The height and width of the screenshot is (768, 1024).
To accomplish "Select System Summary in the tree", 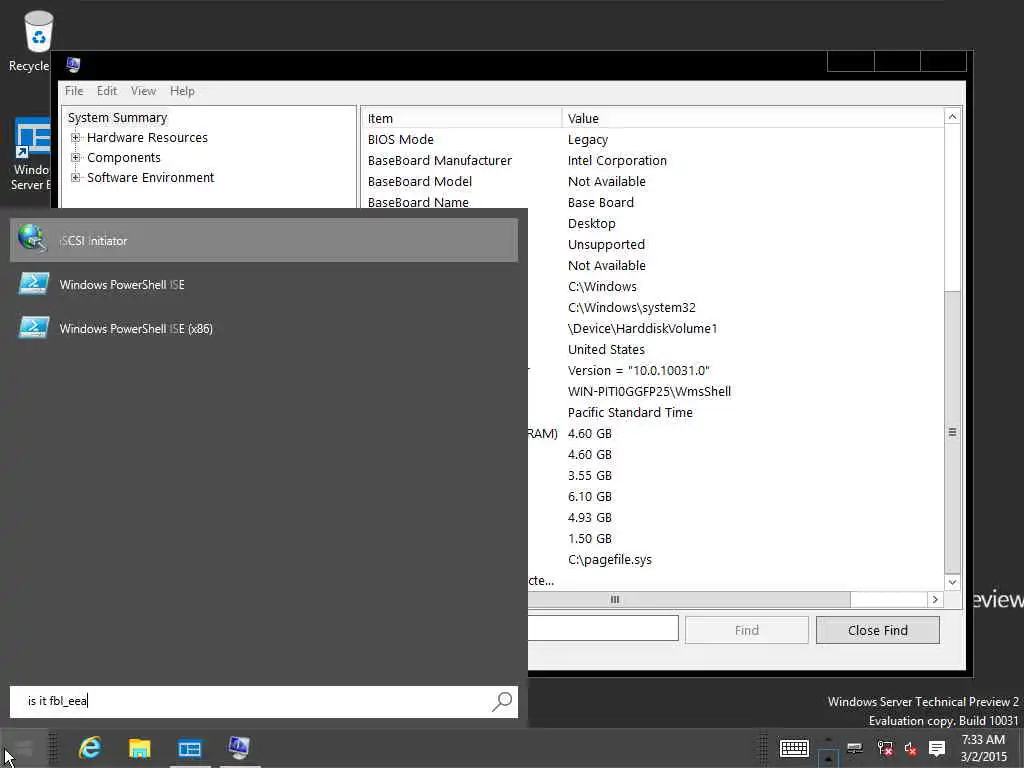I will pyautogui.click(x=118, y=118).
